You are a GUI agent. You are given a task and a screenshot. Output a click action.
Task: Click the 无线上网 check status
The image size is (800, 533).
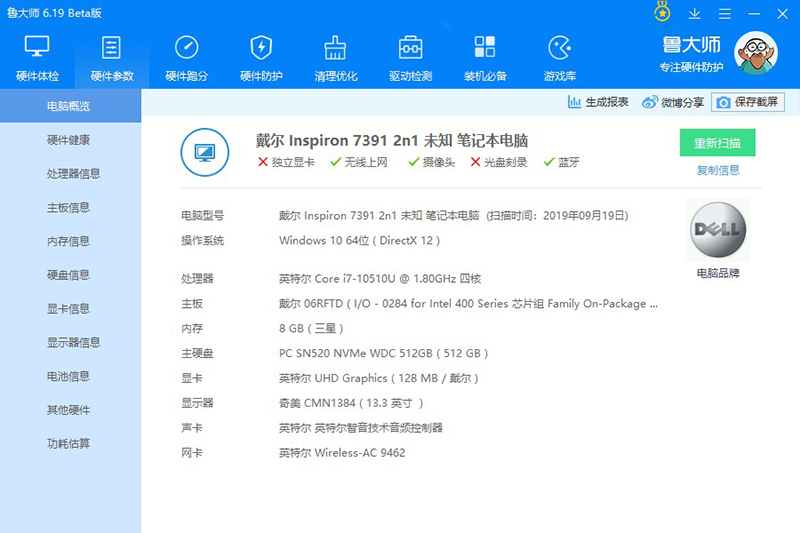coord(359,162)
